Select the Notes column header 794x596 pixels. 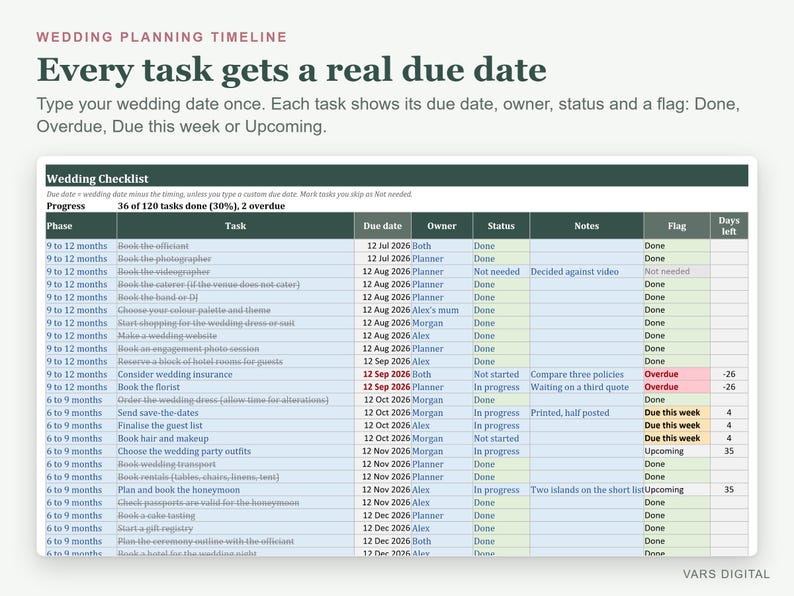586,226
